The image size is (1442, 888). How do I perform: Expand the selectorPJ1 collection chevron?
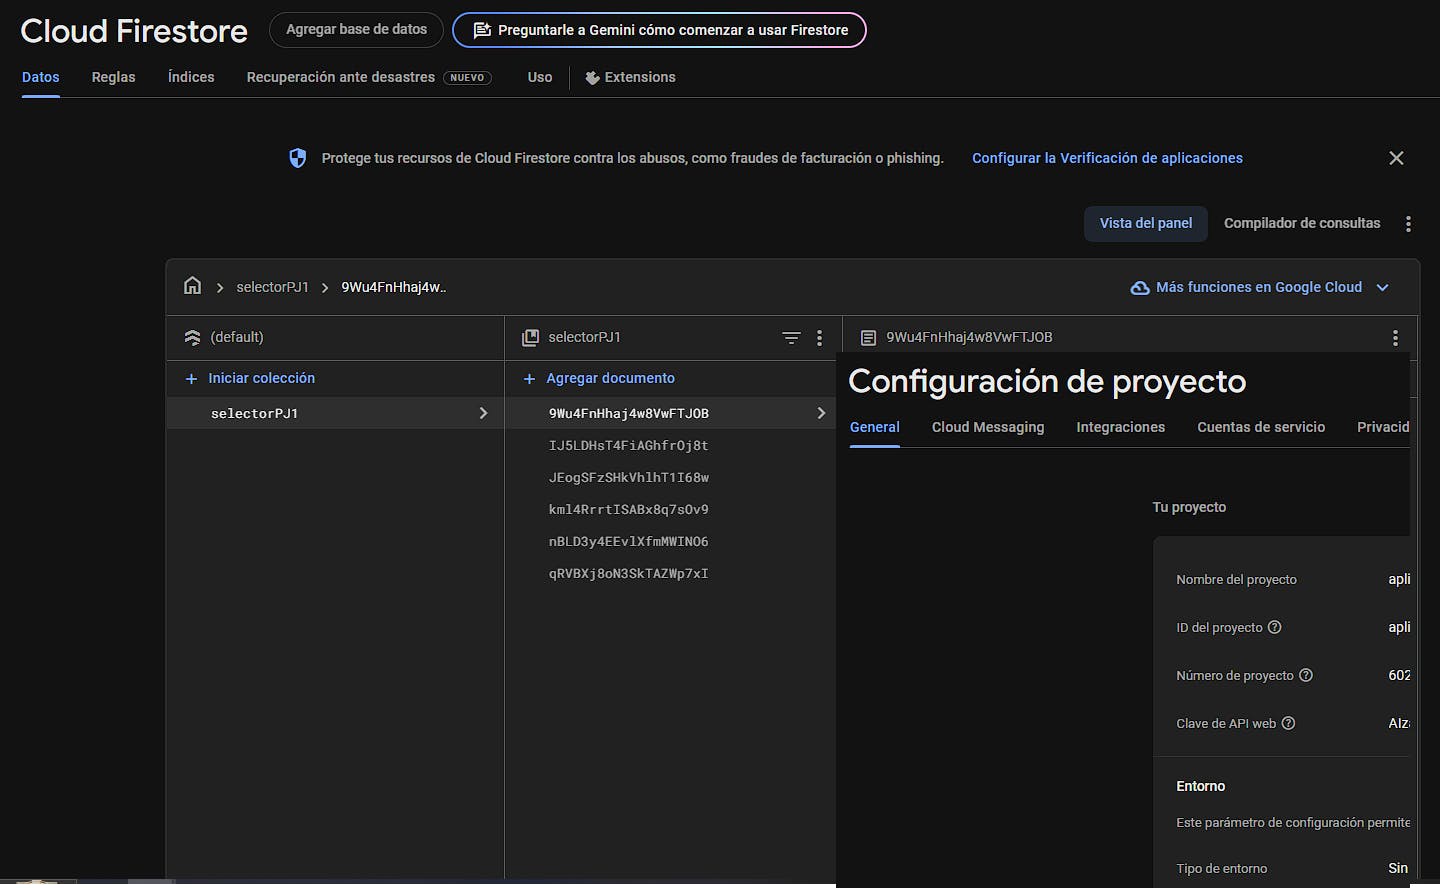coord(483,413)
